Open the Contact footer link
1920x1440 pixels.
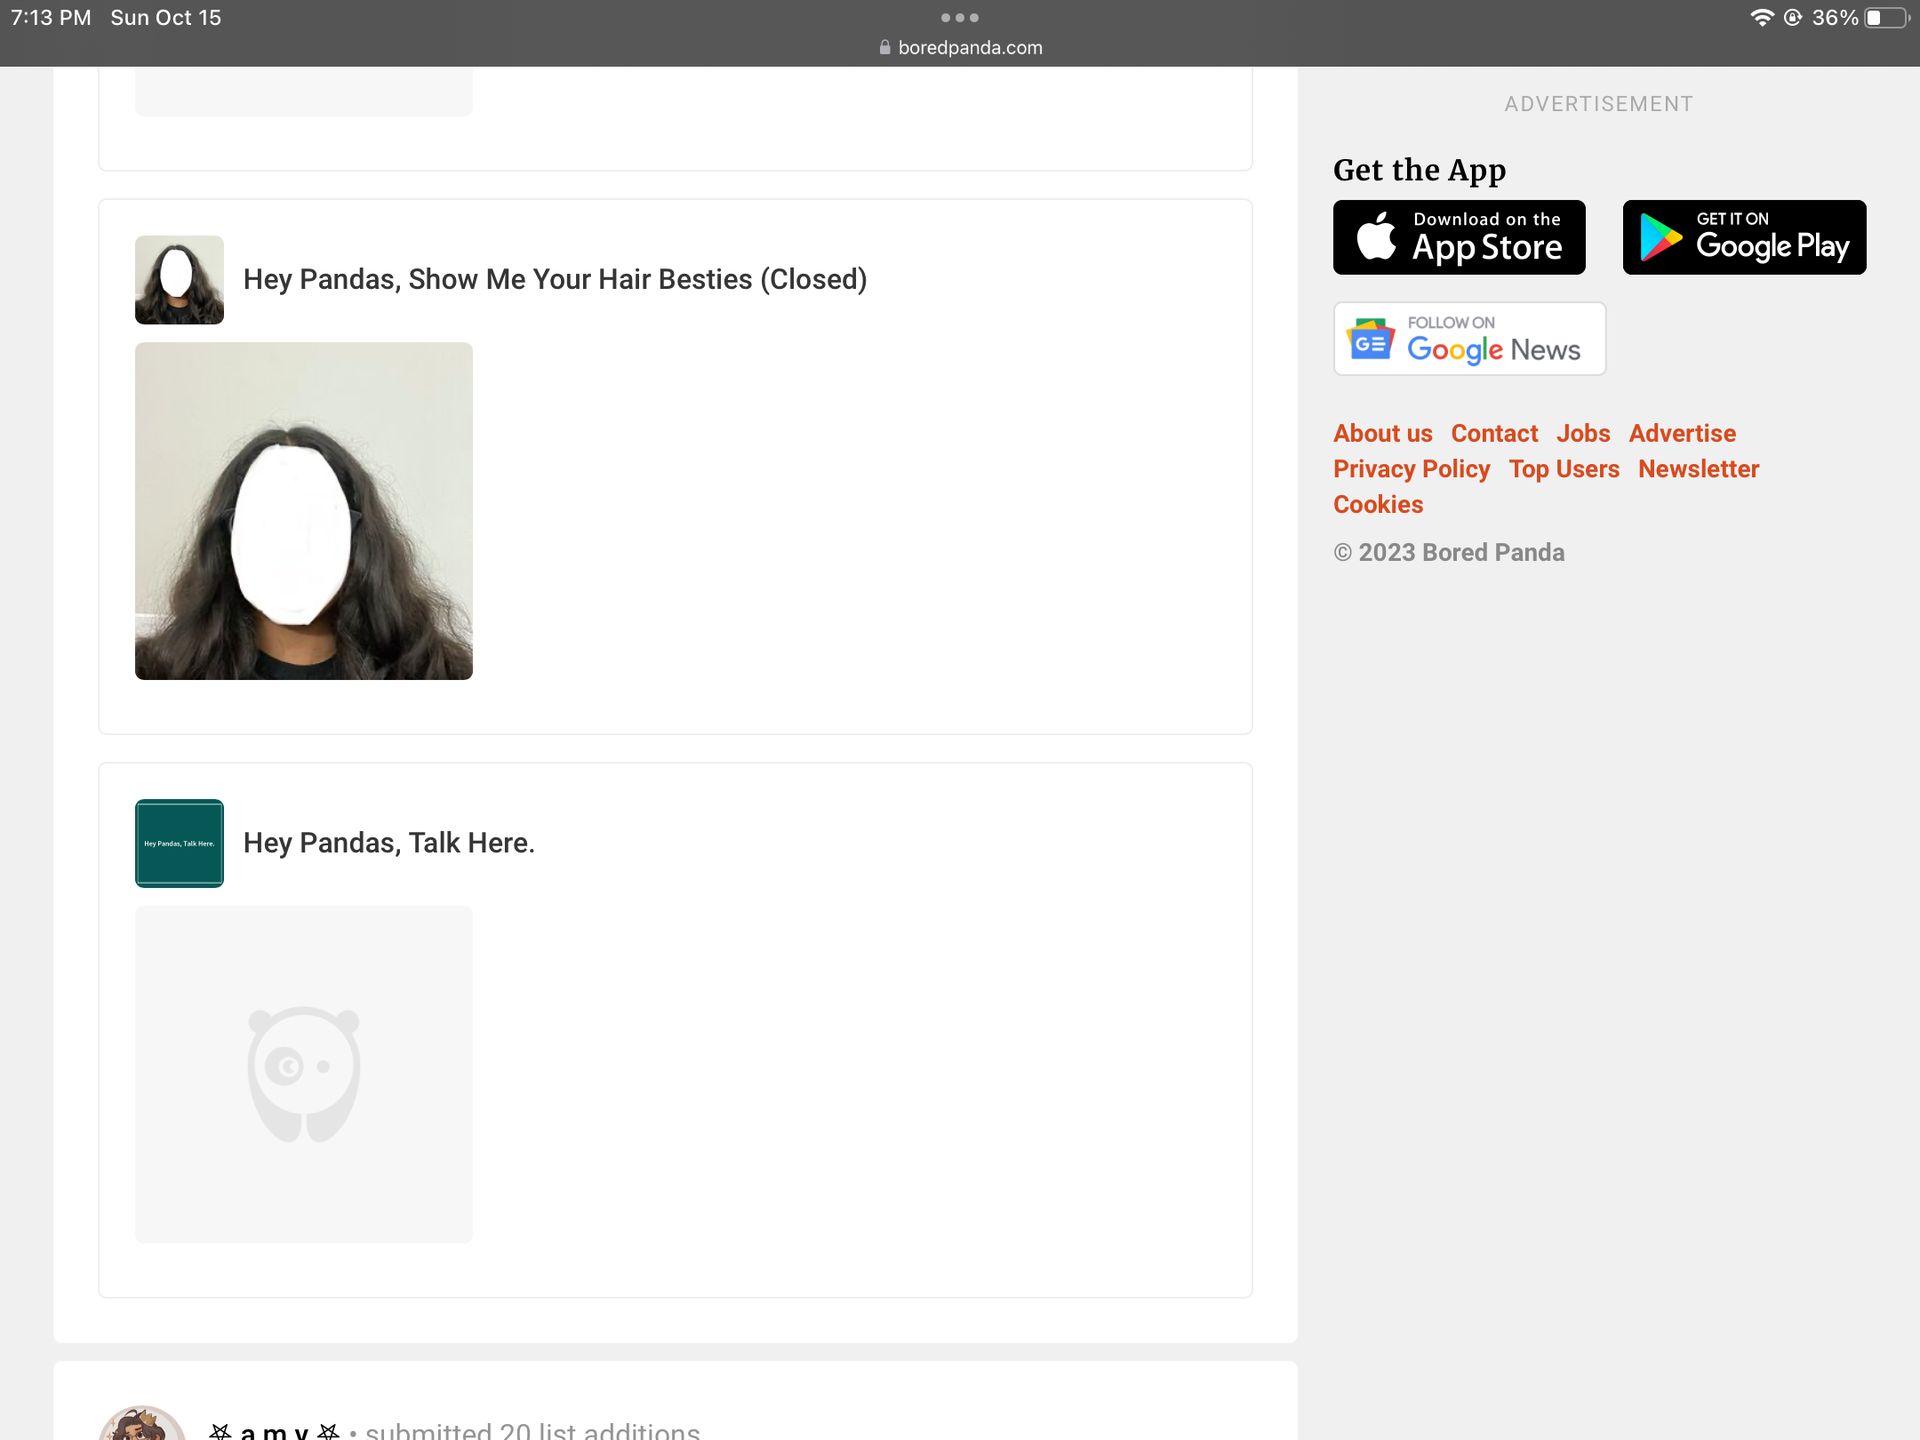(x=1494, y=433)
